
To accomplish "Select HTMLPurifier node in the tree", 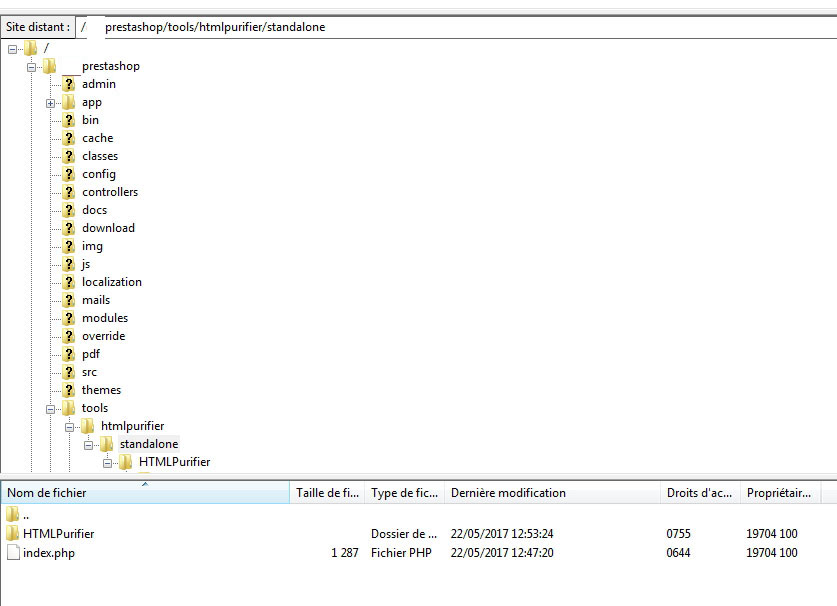I will click(x=175, y=462).
